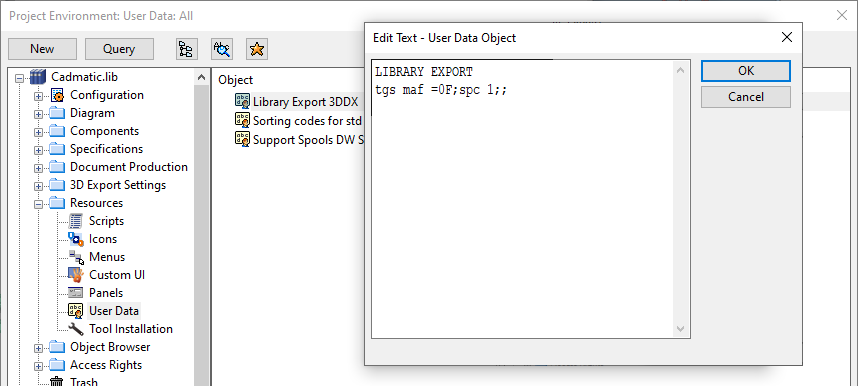Screen dimensions: 858x386
Task: Select the Document Production folder icon
Action: tap(57, 167)
